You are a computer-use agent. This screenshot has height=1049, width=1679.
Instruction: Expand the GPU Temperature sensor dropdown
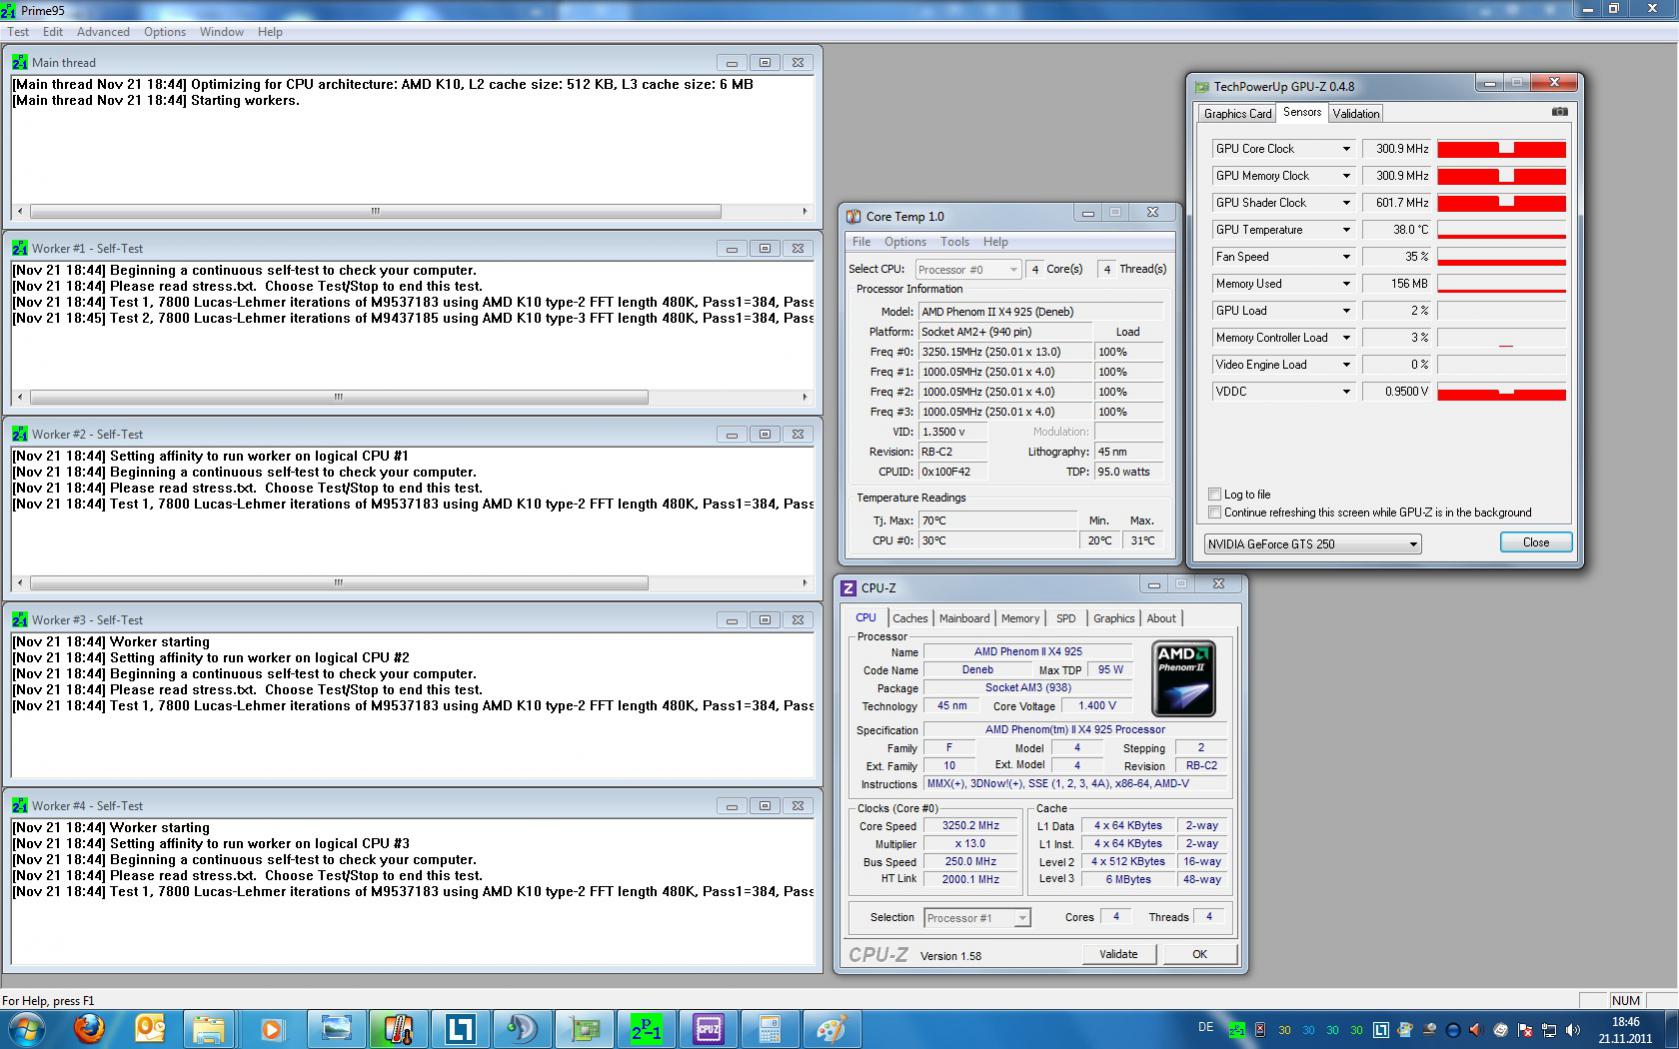coord(1346,230)
